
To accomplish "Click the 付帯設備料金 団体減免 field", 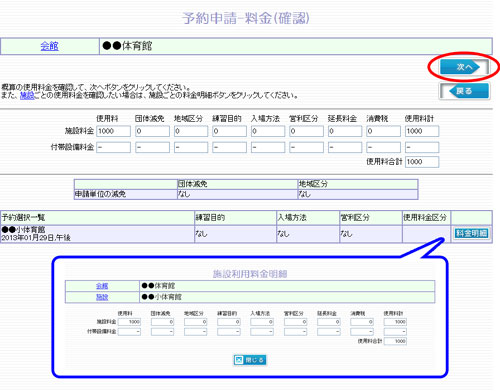I will [x=152, y=147].
